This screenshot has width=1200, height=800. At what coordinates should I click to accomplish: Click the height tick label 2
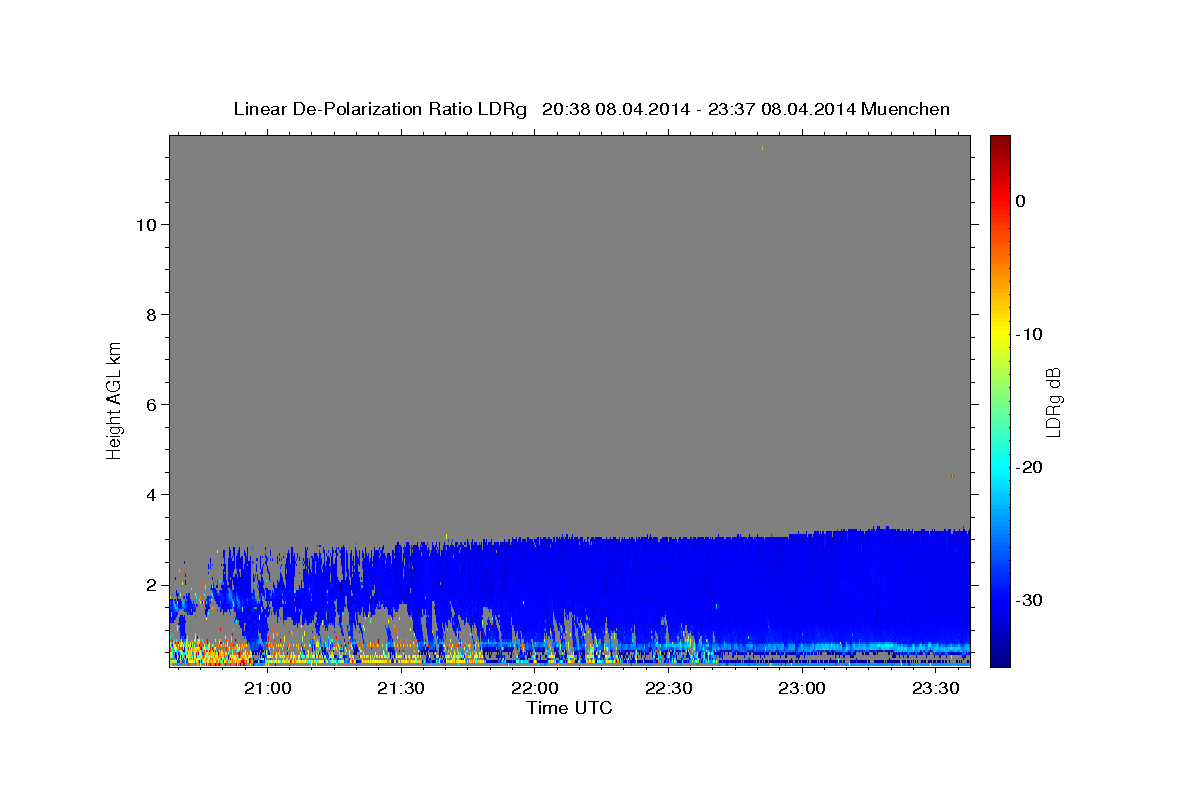[150, 585]
